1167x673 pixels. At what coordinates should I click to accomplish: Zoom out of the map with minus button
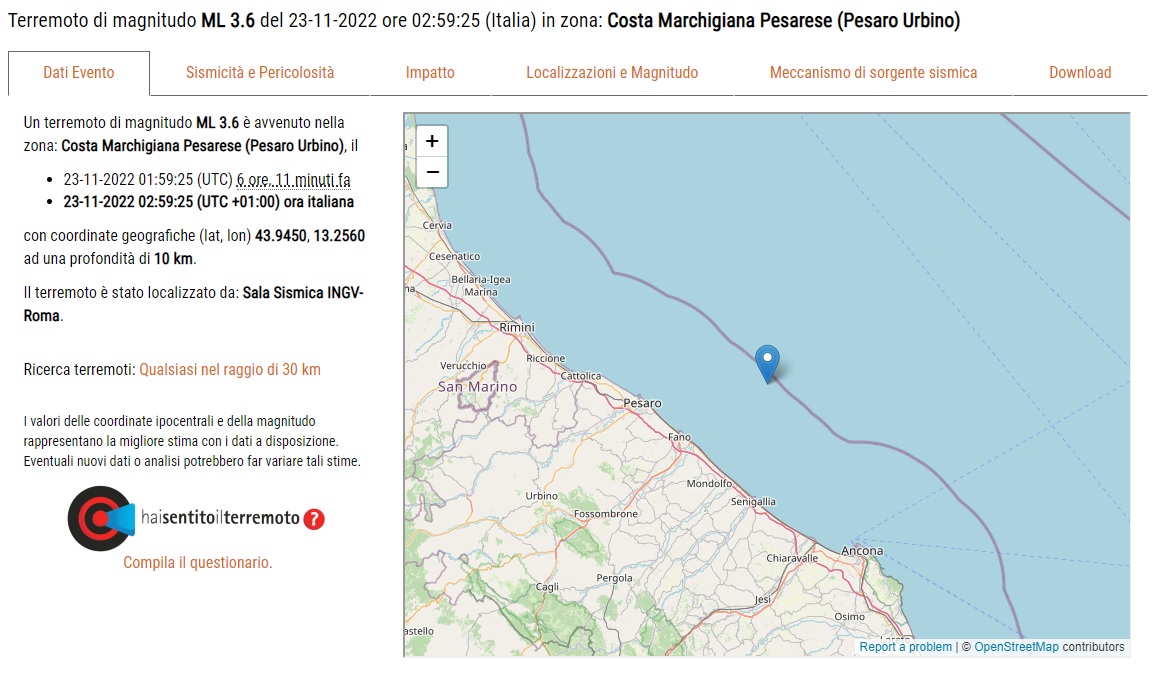432,172
